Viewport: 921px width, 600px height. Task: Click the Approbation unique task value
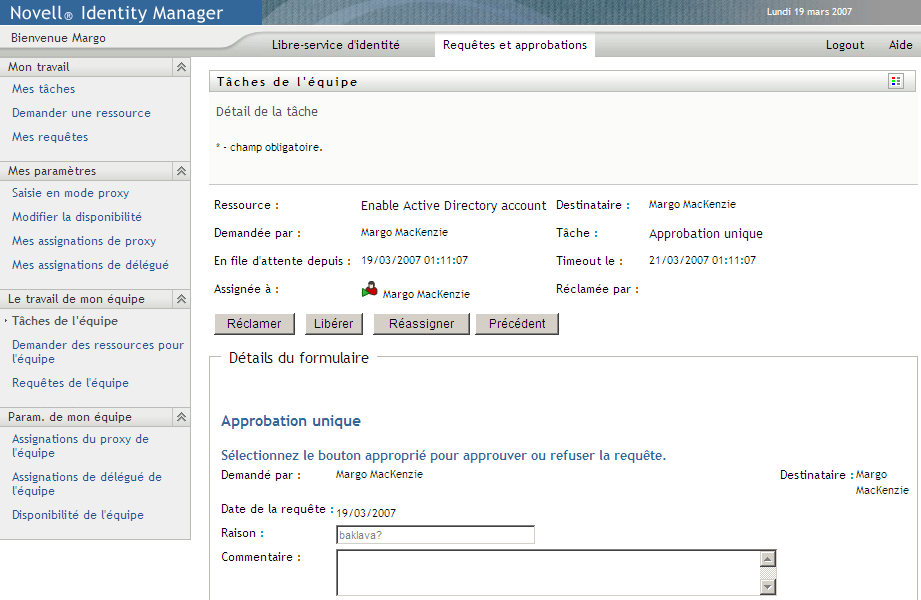pos(705,234)
